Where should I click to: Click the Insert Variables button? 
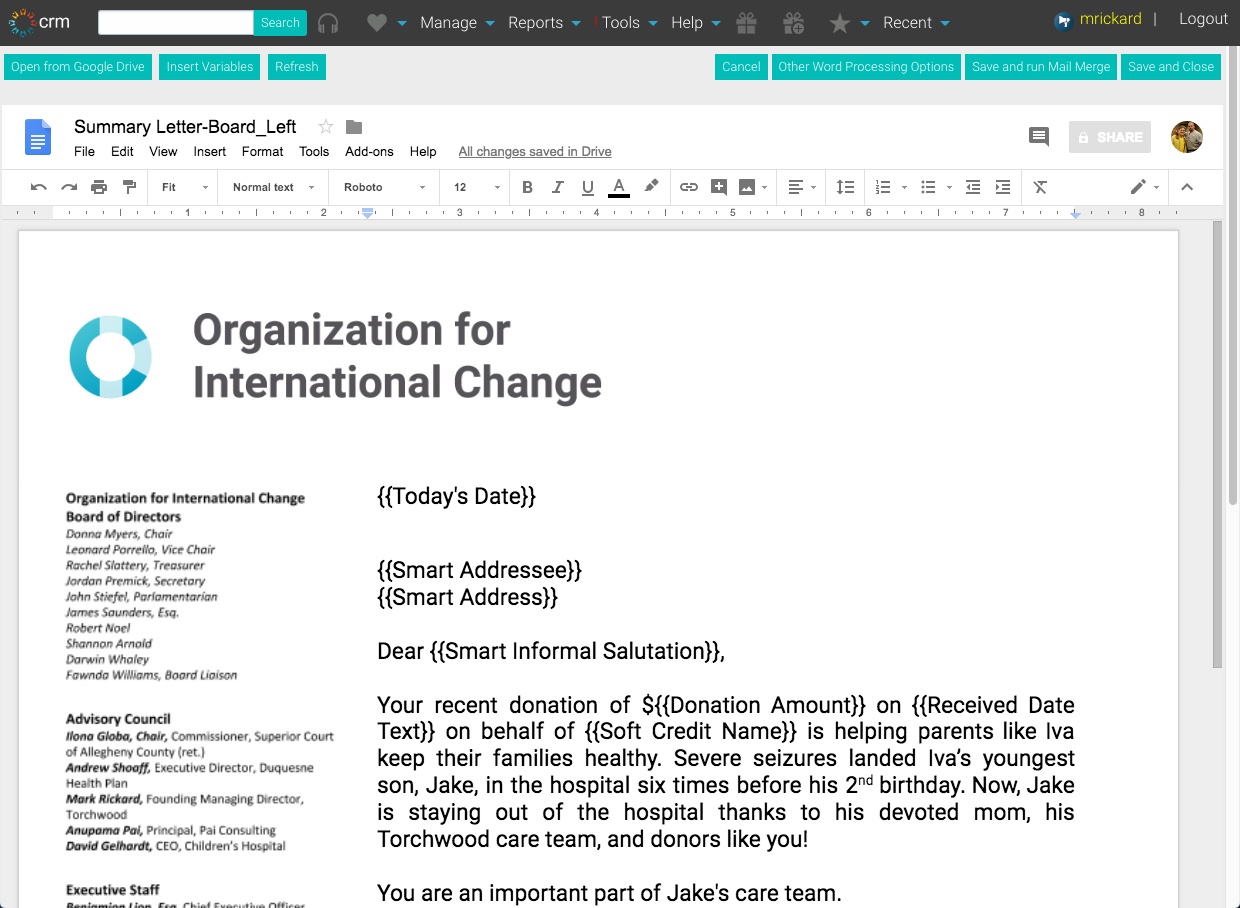click(210, 67)
